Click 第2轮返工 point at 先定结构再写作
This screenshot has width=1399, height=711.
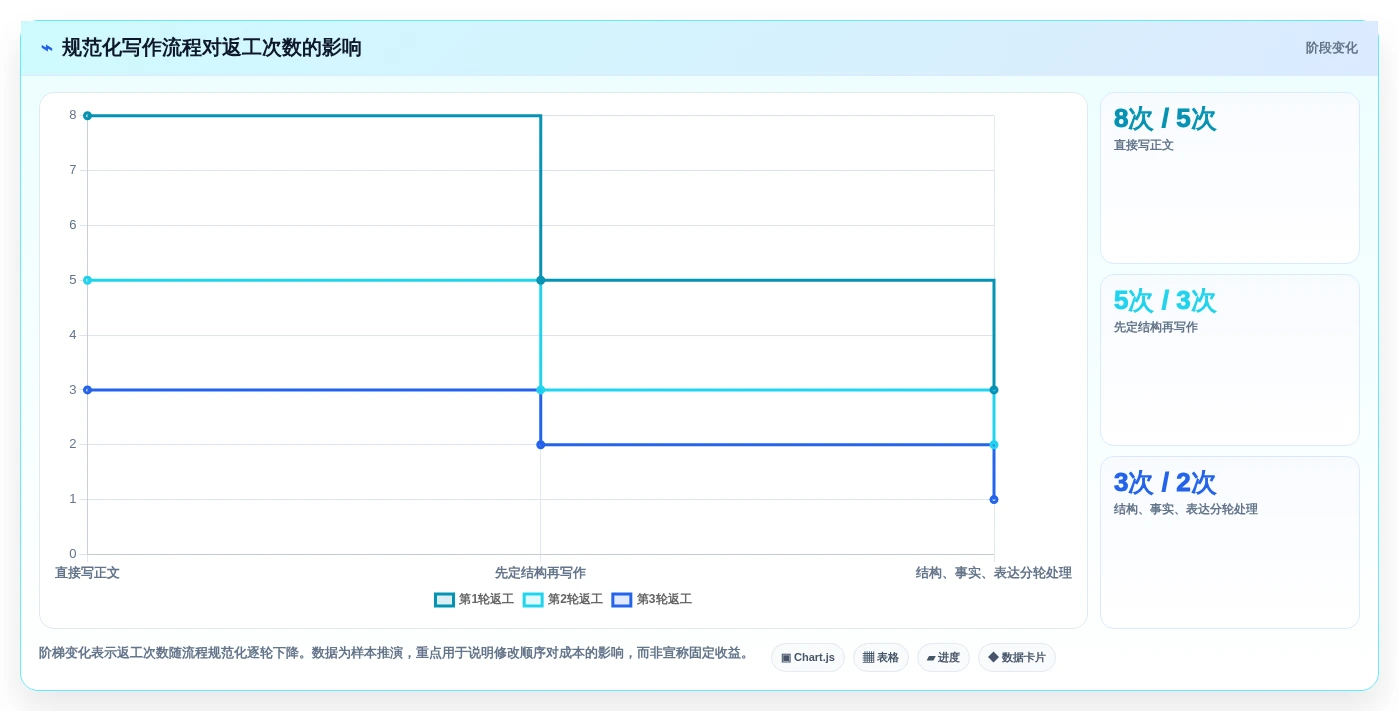click(x=541, y=390)
